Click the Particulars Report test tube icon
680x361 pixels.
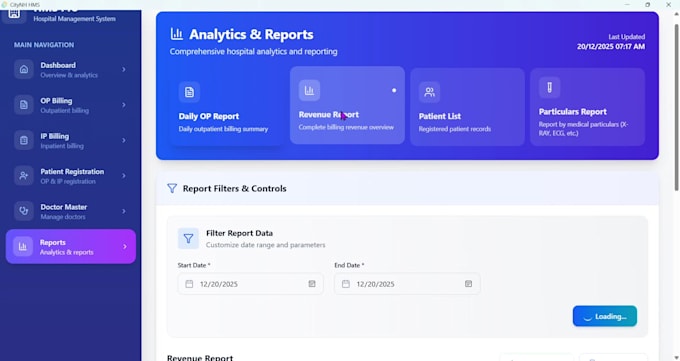tap(549, 88)
